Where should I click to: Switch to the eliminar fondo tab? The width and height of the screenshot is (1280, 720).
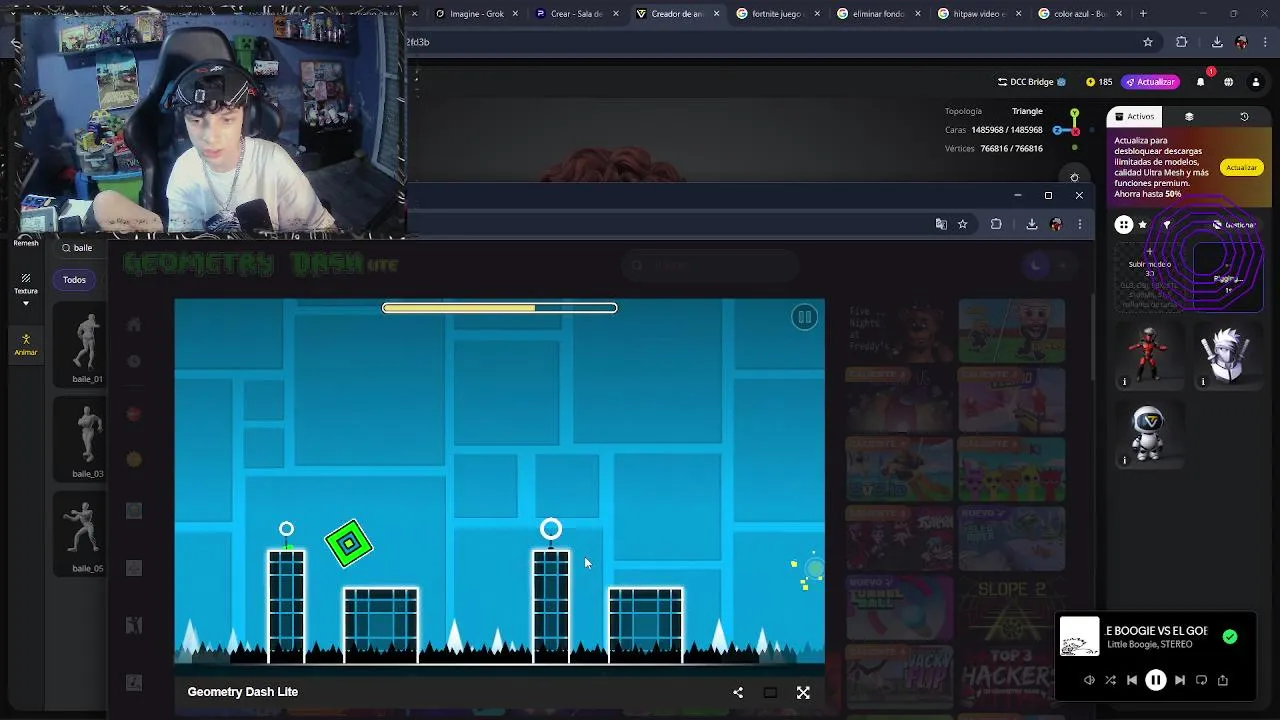(877, 14)
